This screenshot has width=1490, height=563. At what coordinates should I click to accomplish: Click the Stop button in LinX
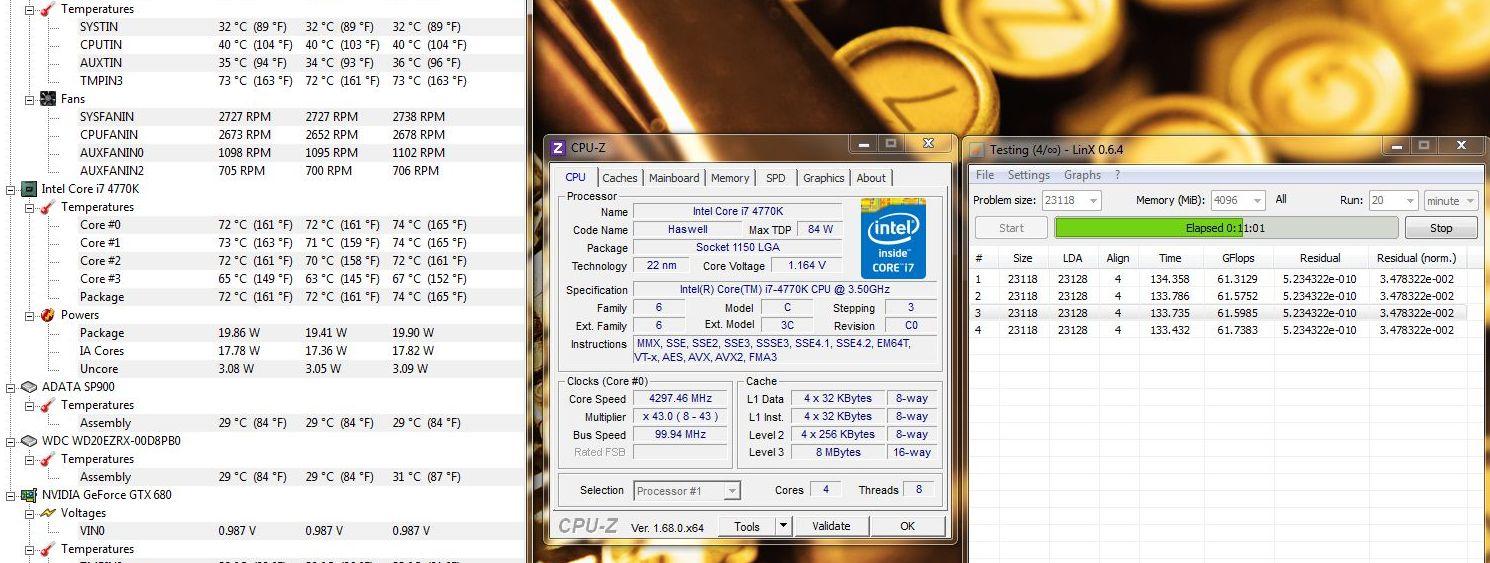[1441, 228]
